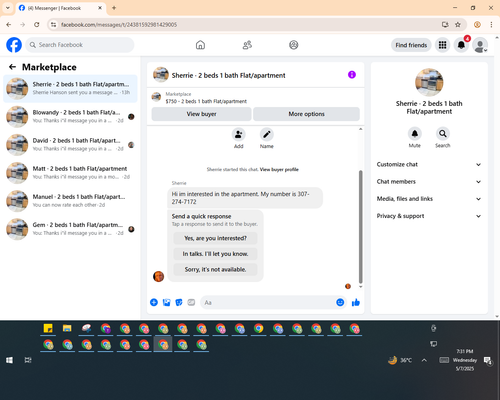Open the Windows Start menu

(9, 360)
